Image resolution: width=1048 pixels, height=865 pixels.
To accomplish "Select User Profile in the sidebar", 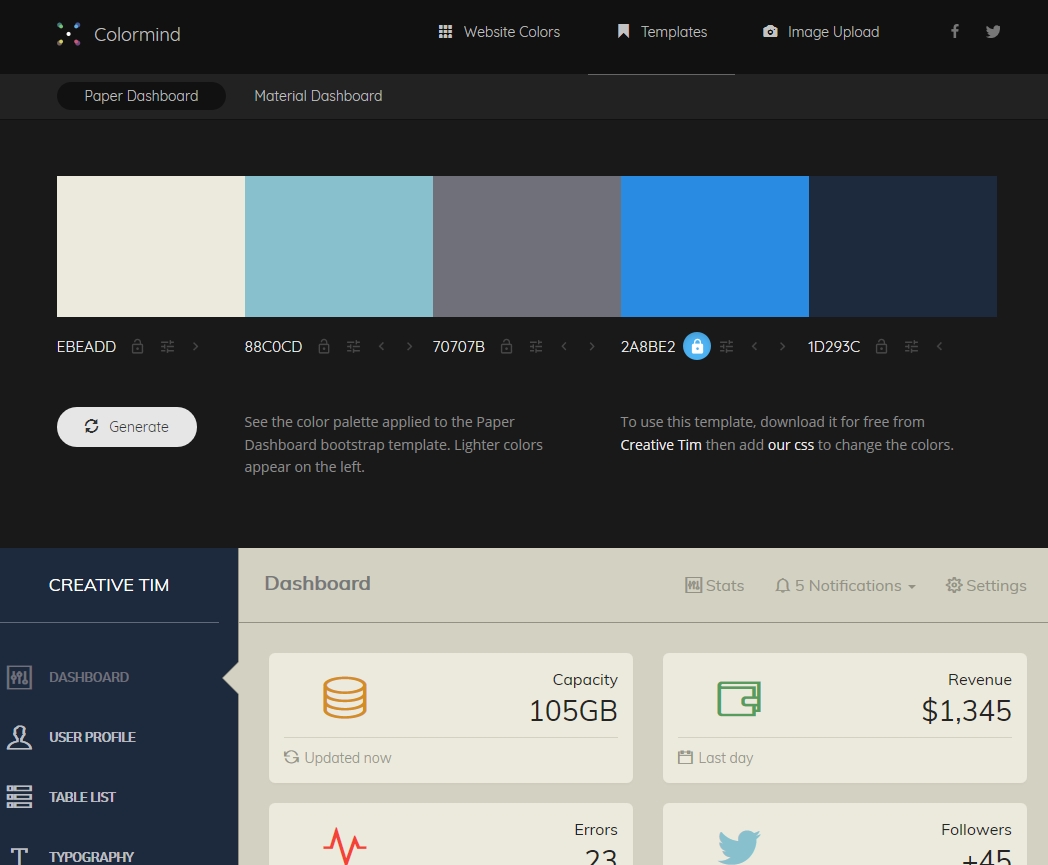I will (92, 737).
